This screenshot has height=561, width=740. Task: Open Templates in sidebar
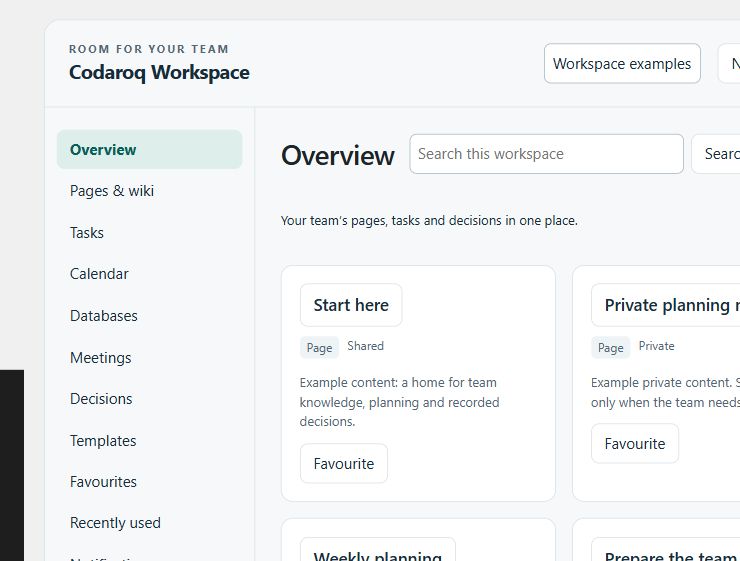point(150,441)
